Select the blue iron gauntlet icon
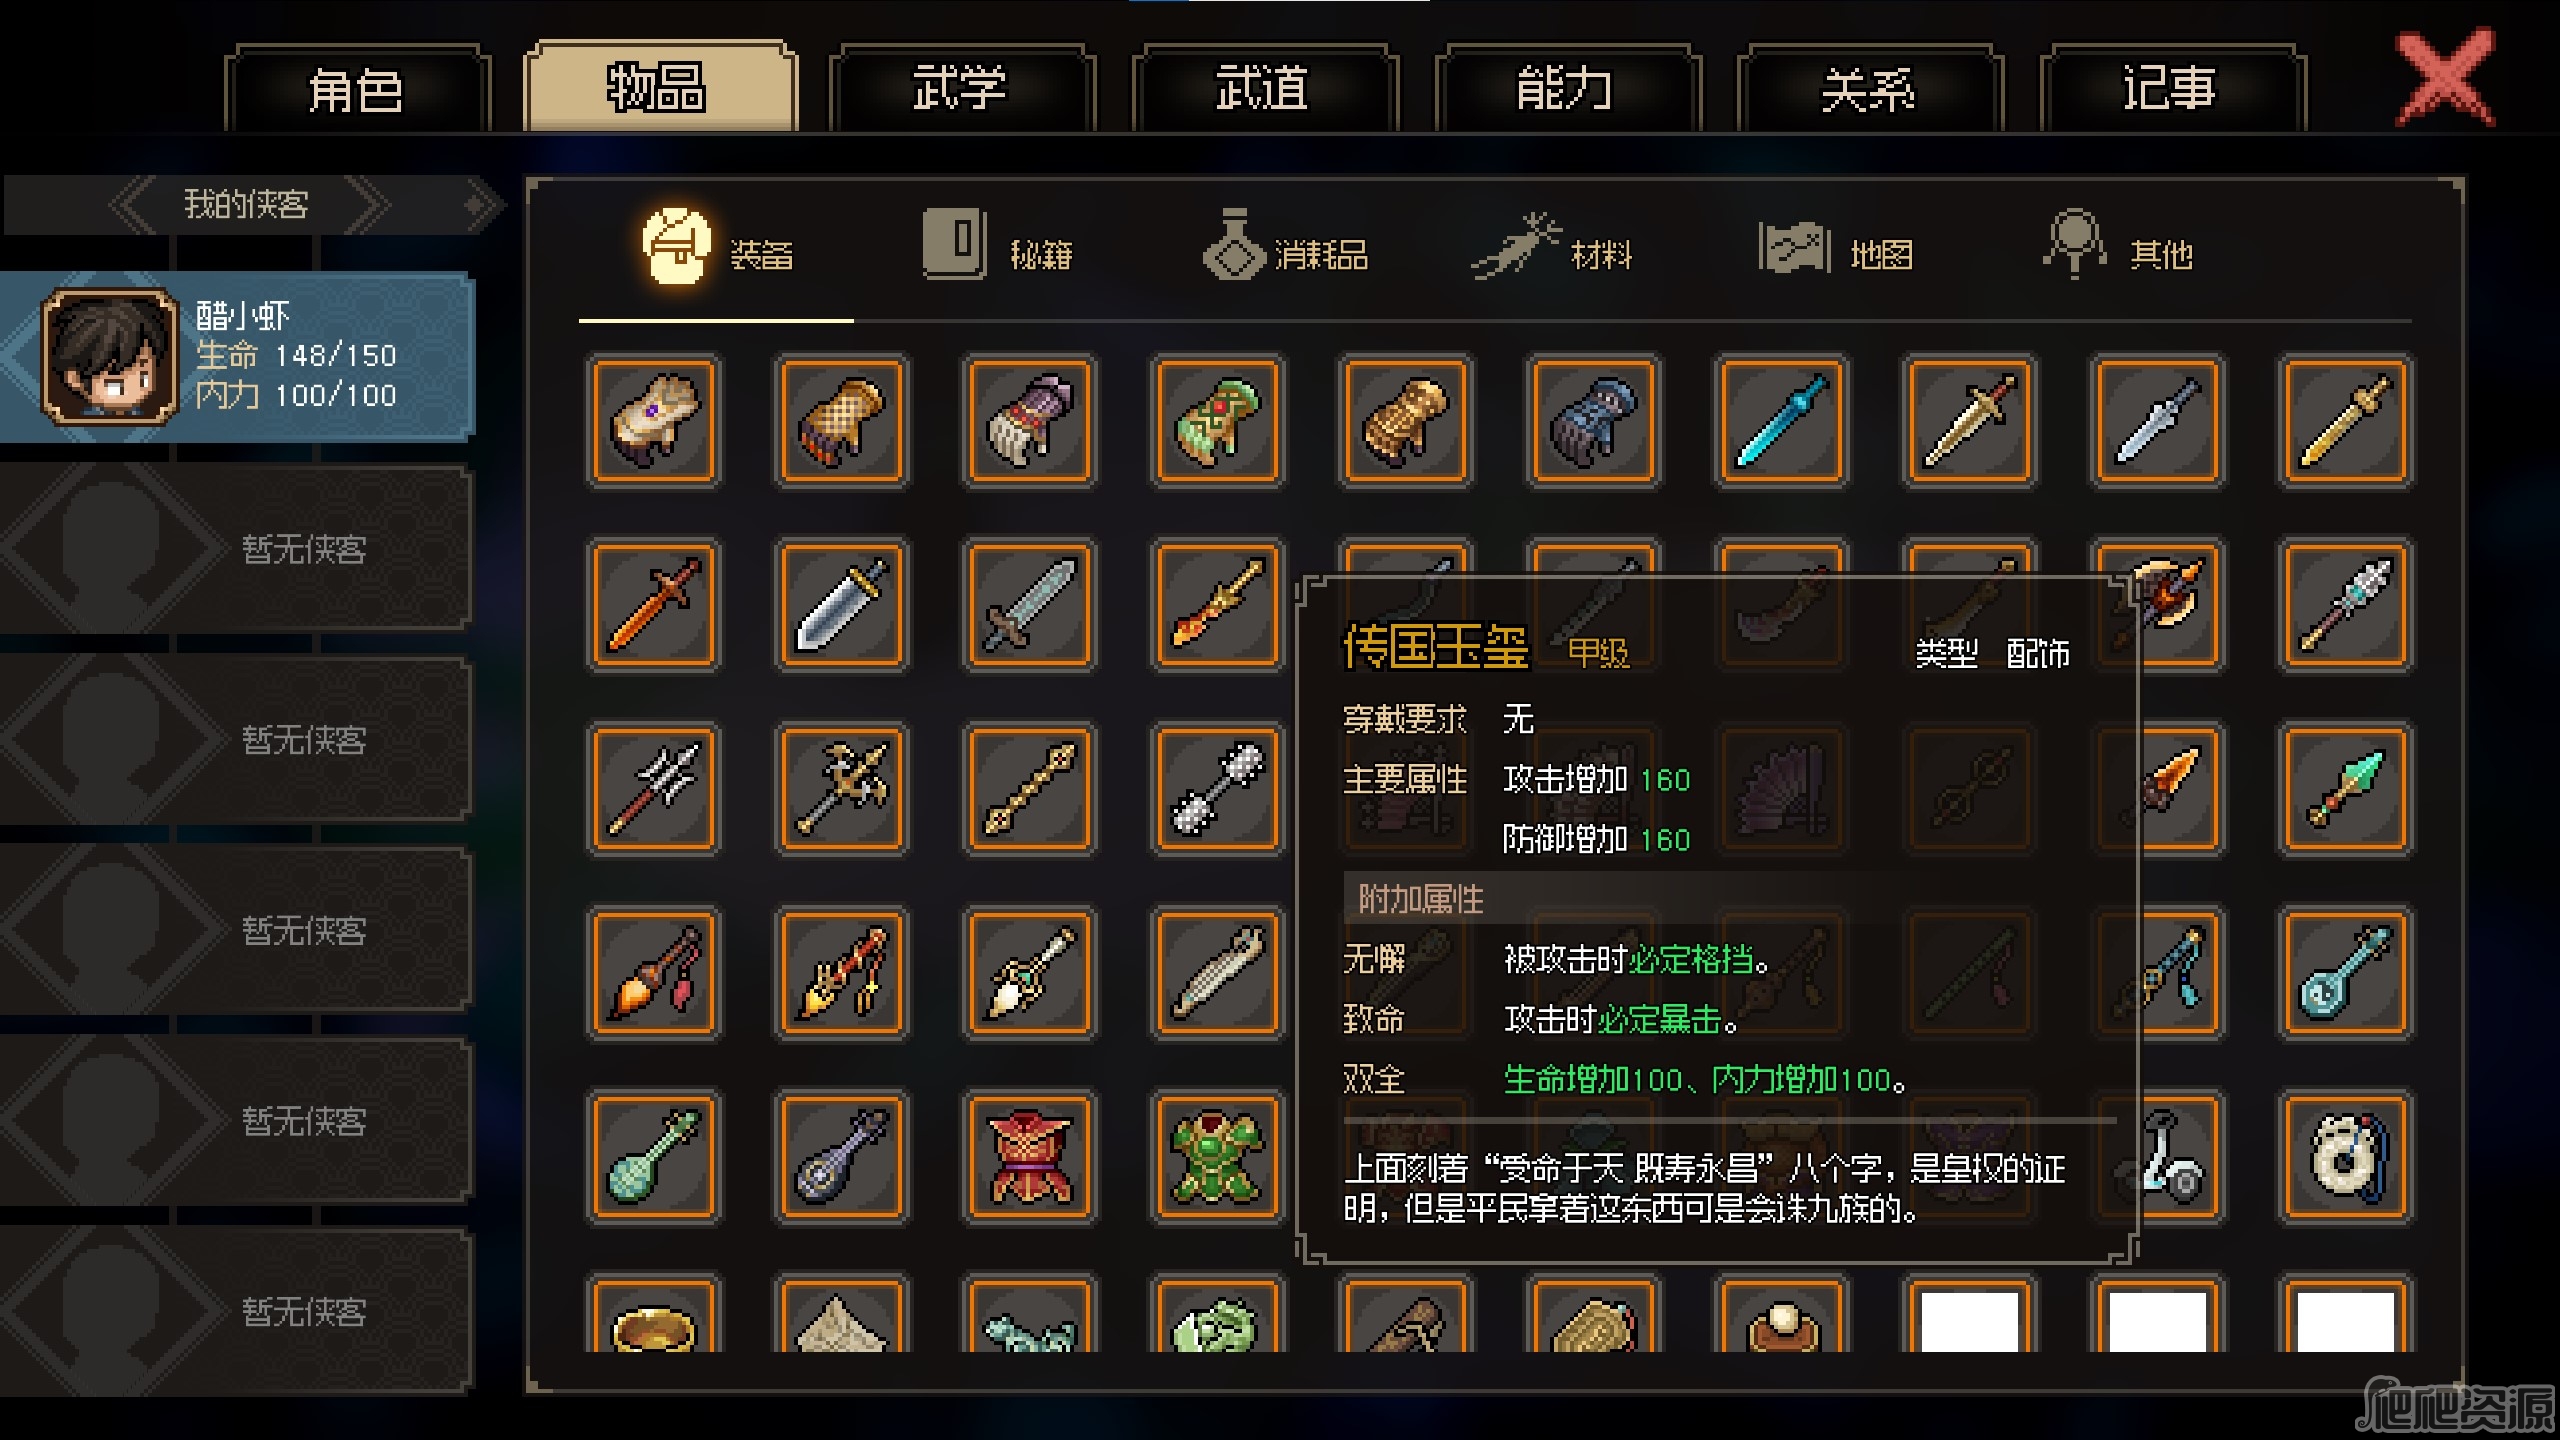 pyautogui.click(x=1593, y=421)
